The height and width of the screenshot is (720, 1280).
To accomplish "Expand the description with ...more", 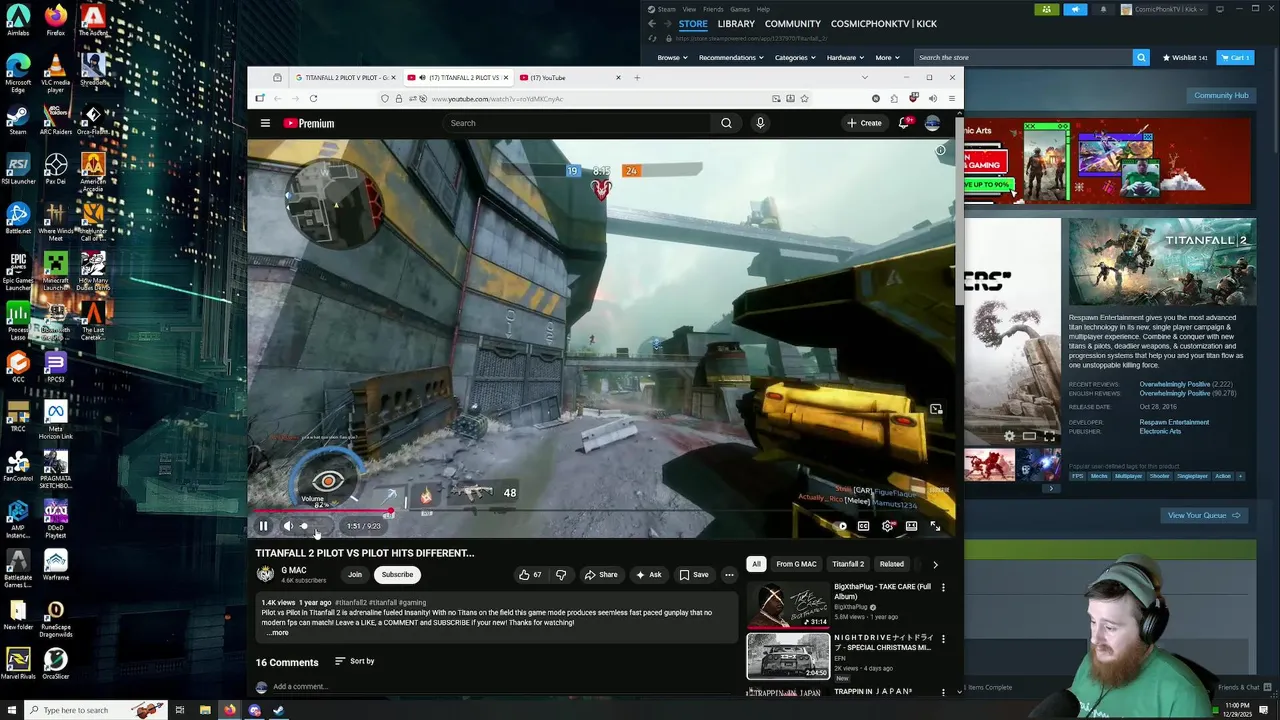I will coord(277,632).
